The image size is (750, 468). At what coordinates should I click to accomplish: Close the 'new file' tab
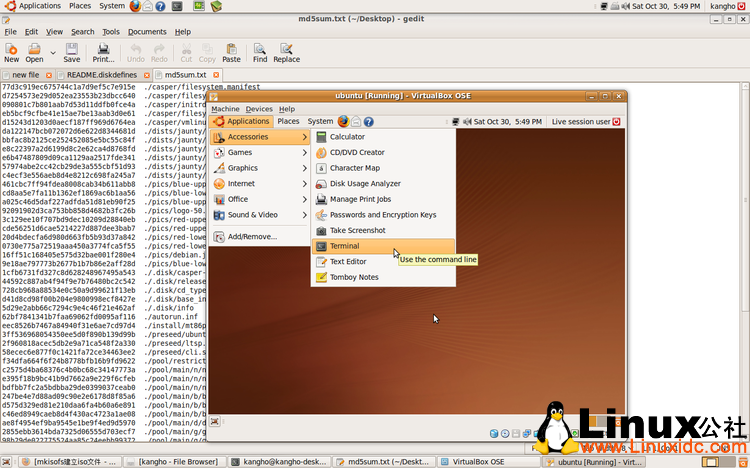[x=49, y=75]
